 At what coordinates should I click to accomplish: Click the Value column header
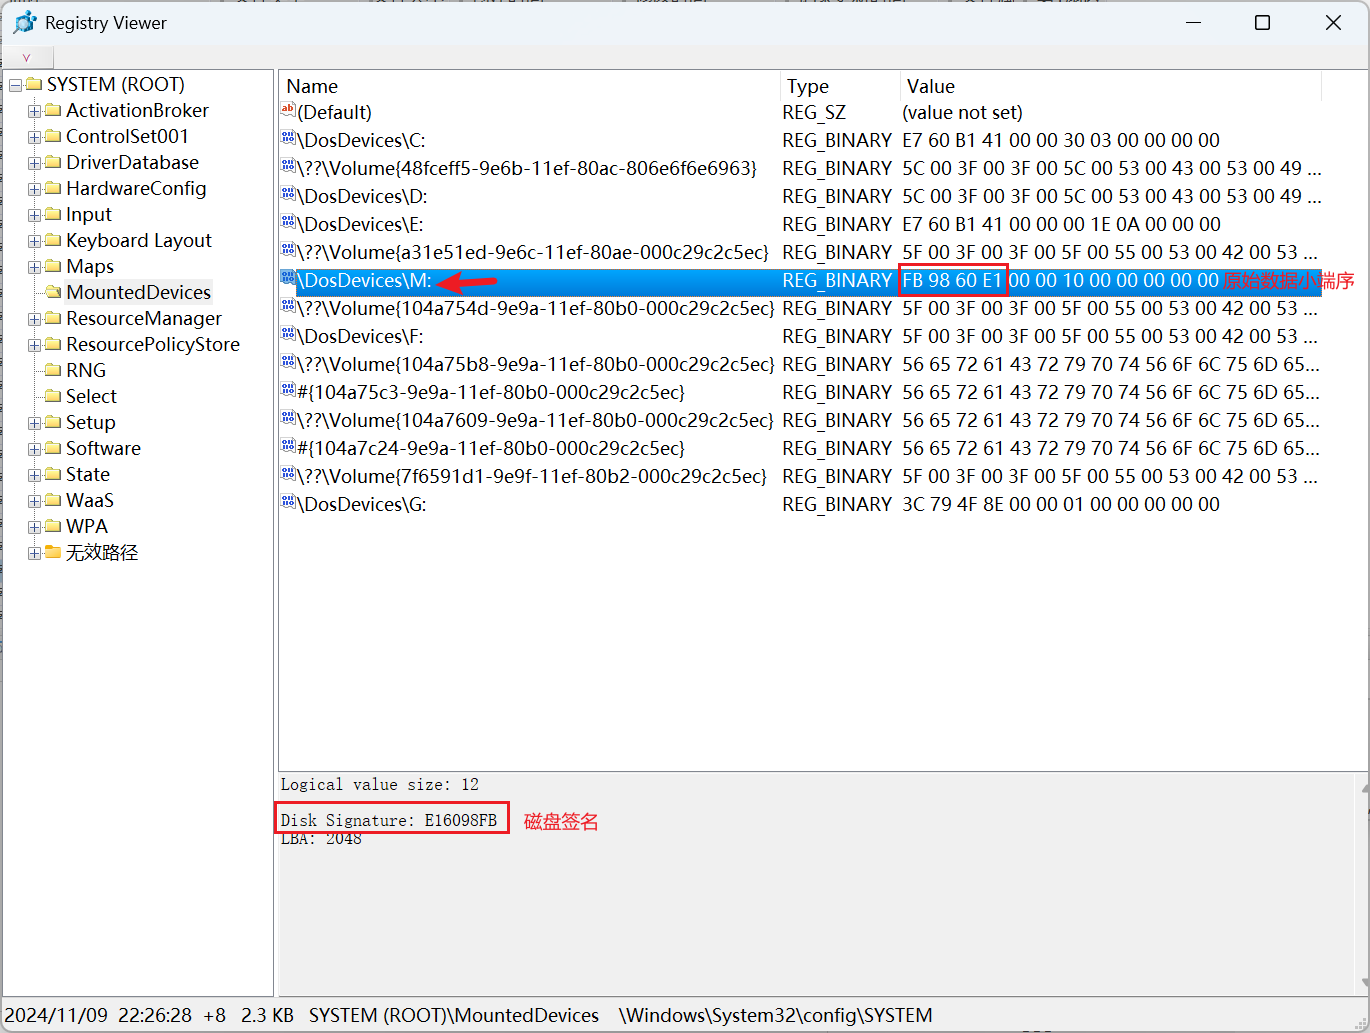click(x=930, y=86)
